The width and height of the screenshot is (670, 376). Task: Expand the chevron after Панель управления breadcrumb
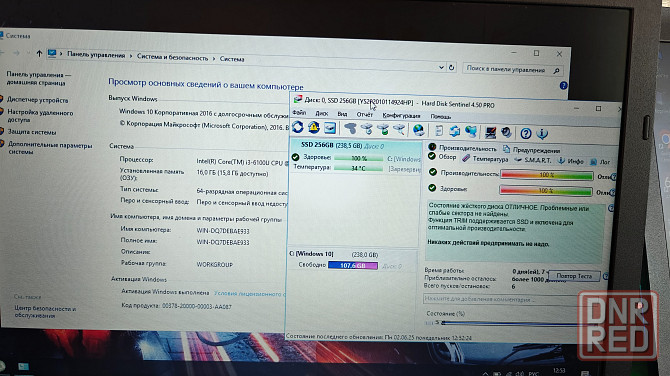(131, 56)
